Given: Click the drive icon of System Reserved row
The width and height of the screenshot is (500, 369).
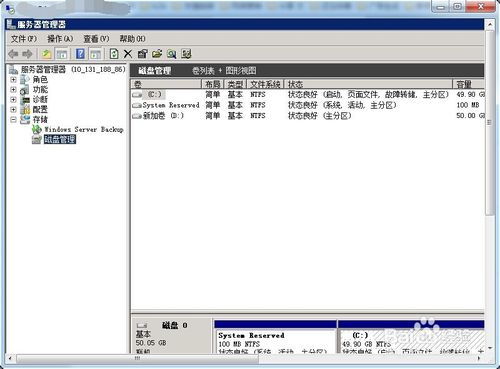Looking at the screenshot, I should (x=137, y=105).
